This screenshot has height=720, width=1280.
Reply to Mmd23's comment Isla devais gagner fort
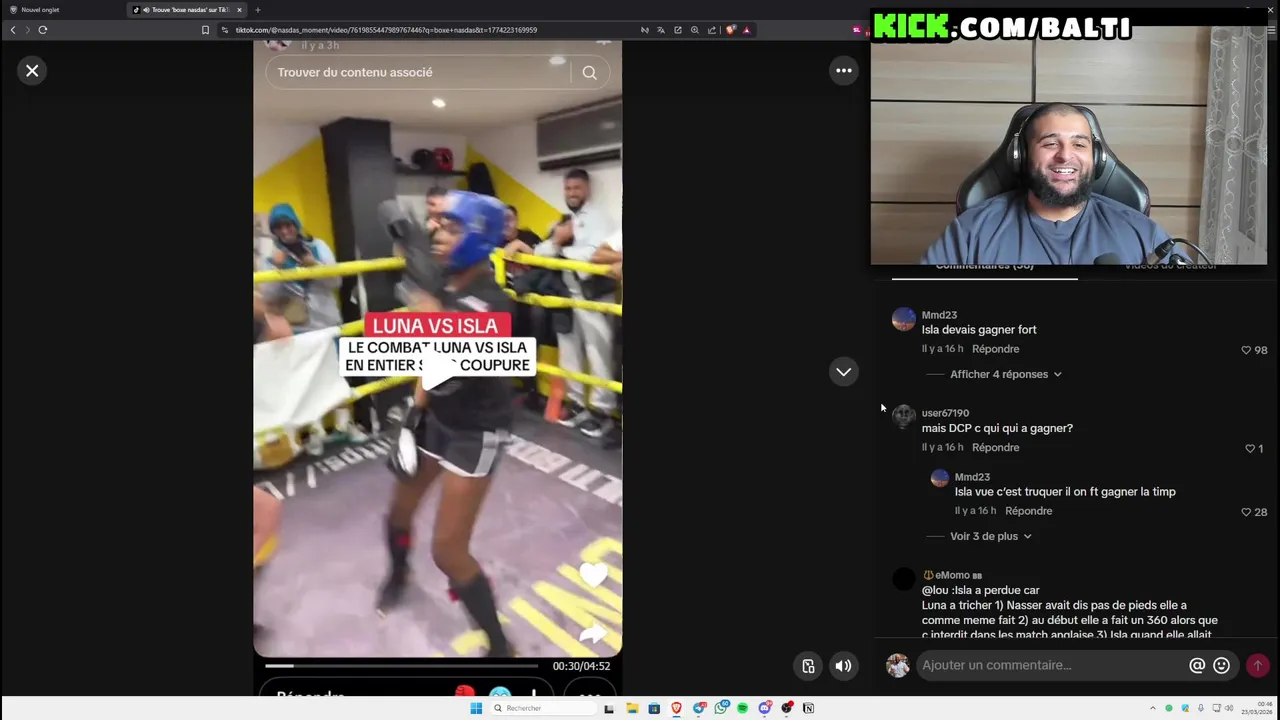[995, 349]
